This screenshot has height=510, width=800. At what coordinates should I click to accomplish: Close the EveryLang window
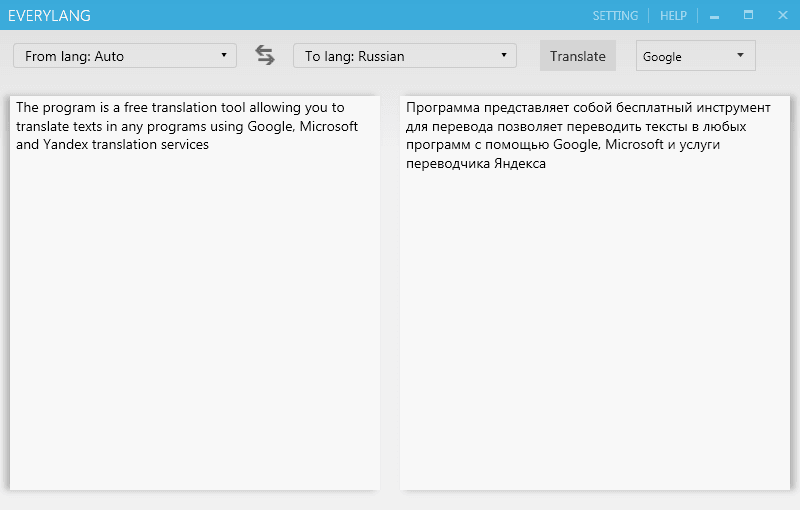[x=780, y=16]
